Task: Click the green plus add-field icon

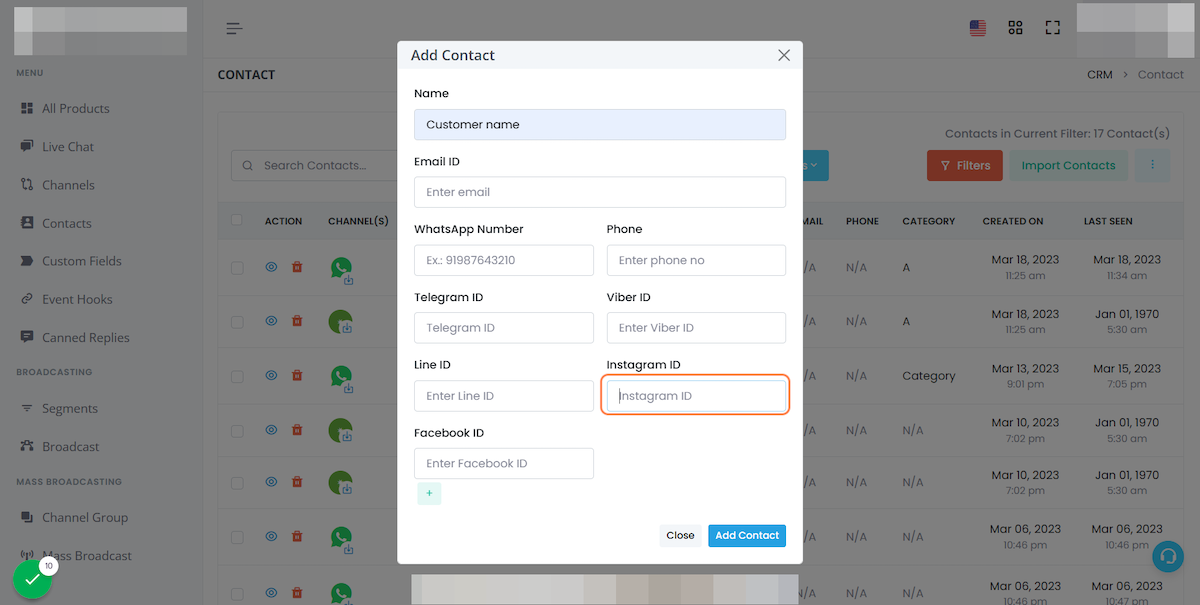Action: click(x=429, y=493)
